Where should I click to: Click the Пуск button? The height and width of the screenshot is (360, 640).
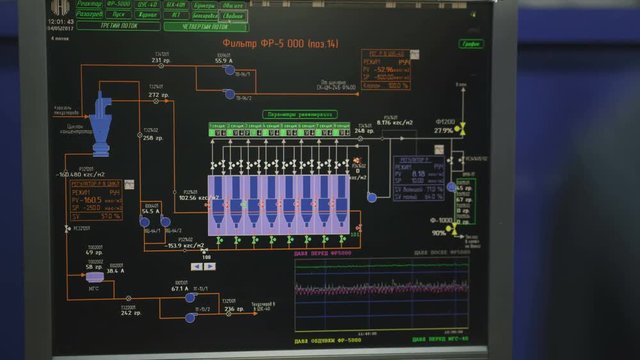(x=118, y=14)
